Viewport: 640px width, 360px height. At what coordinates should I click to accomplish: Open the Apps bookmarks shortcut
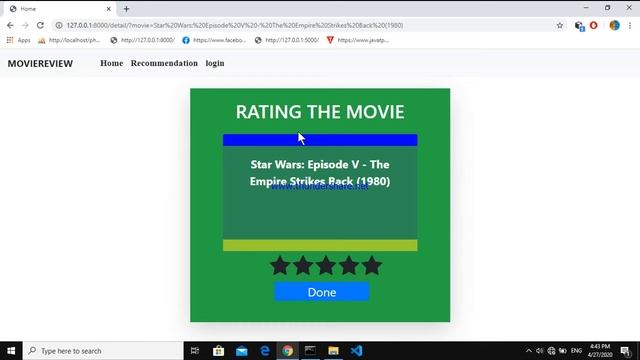tap(18, 40)
